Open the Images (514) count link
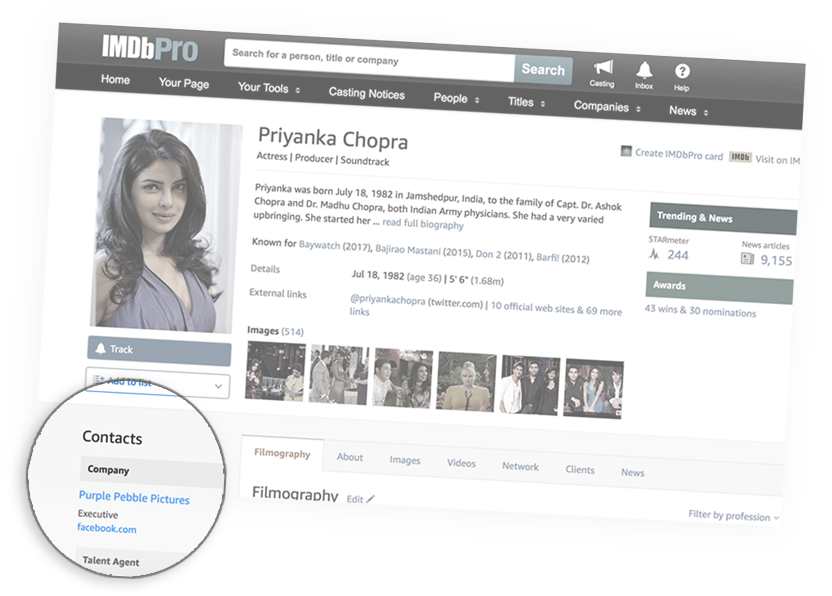Screen dimensions: 832x596 coord(292,332)
